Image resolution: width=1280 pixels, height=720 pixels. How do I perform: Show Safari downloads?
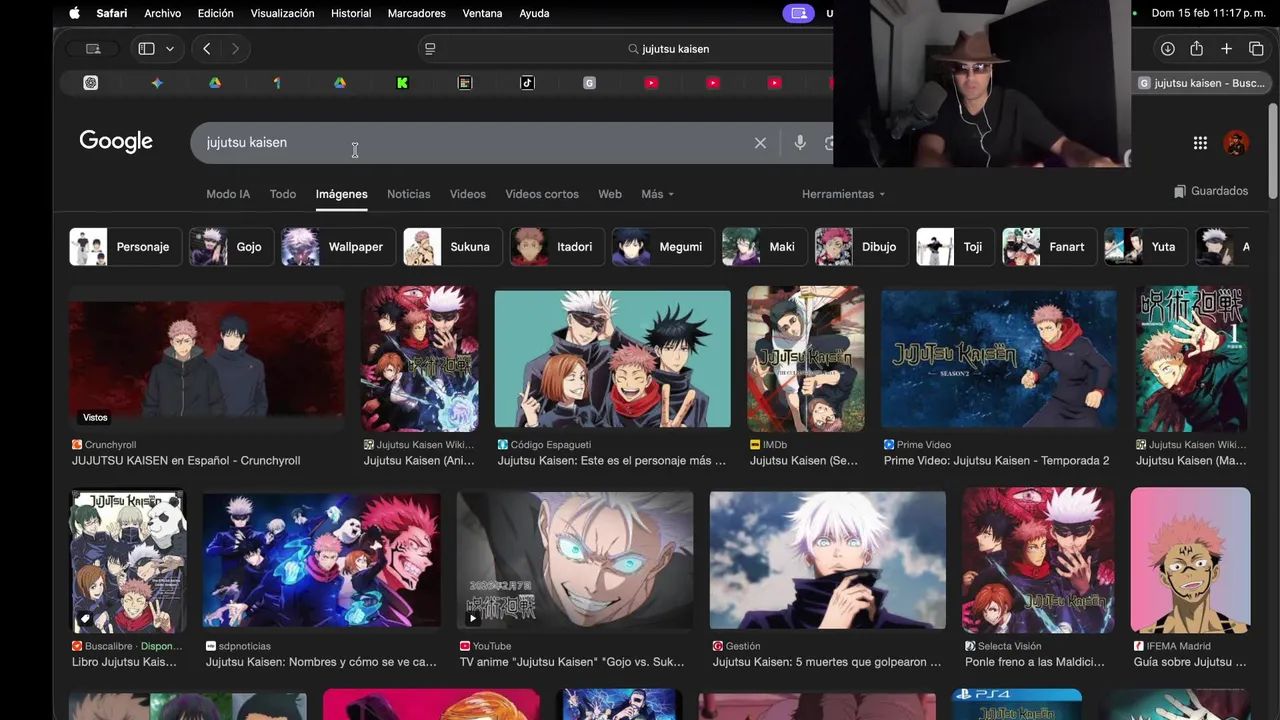coord(1167,48)
